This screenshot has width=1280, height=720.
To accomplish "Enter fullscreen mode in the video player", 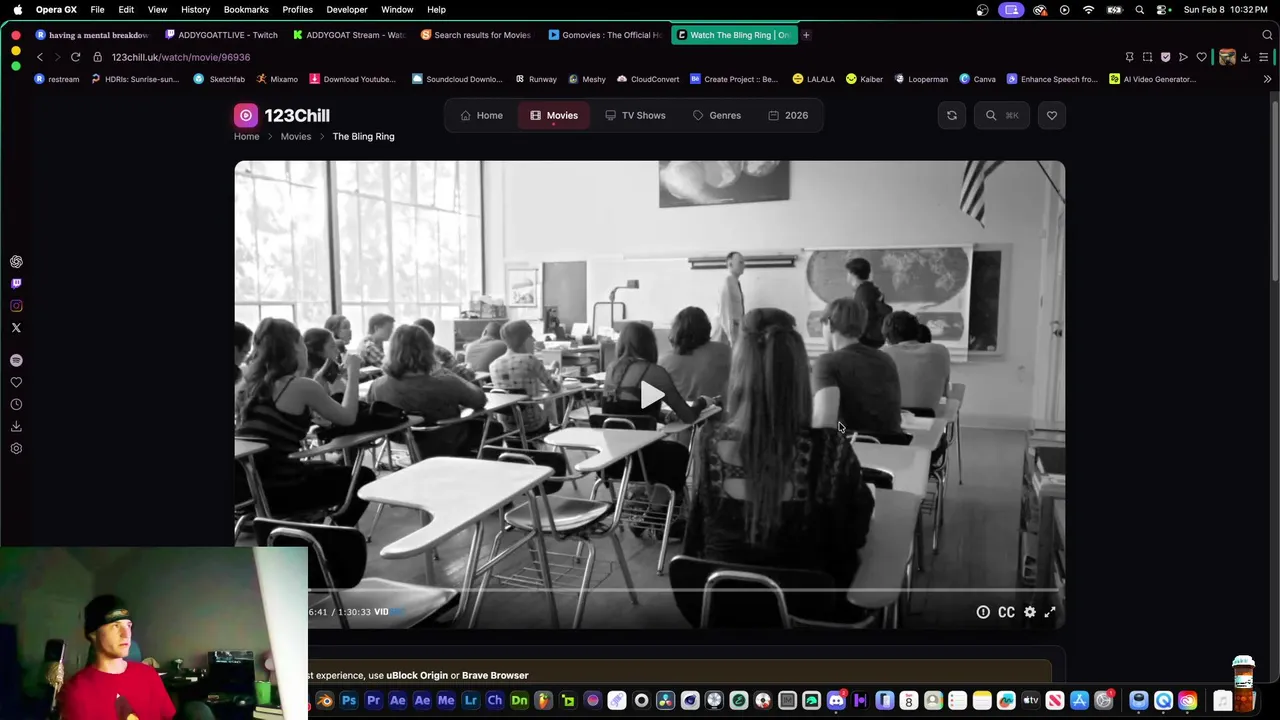I will tap(1050, 612).
